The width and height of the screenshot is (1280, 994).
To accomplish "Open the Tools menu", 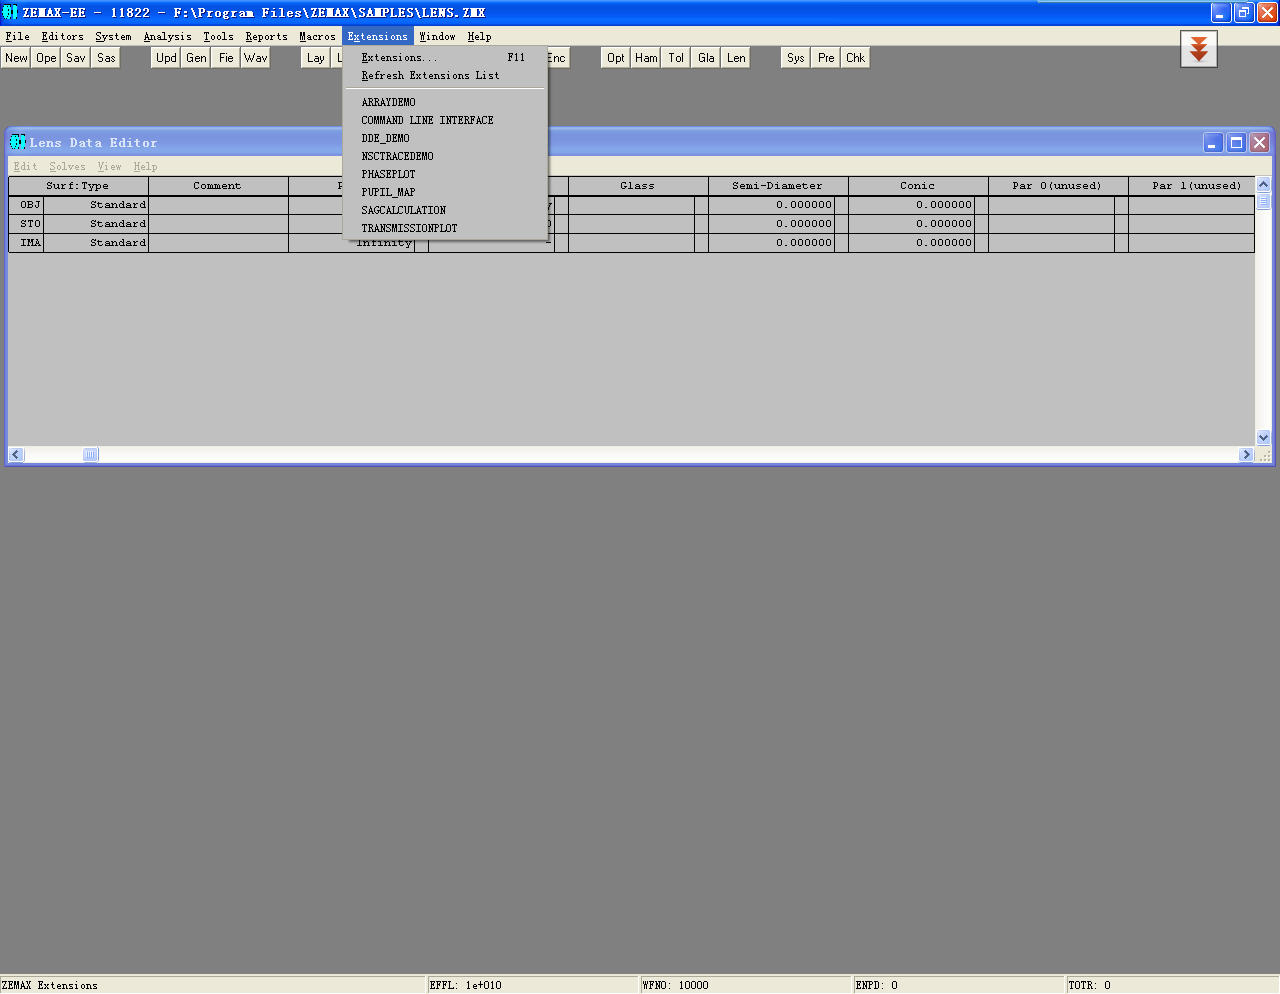I will point(218,36).
